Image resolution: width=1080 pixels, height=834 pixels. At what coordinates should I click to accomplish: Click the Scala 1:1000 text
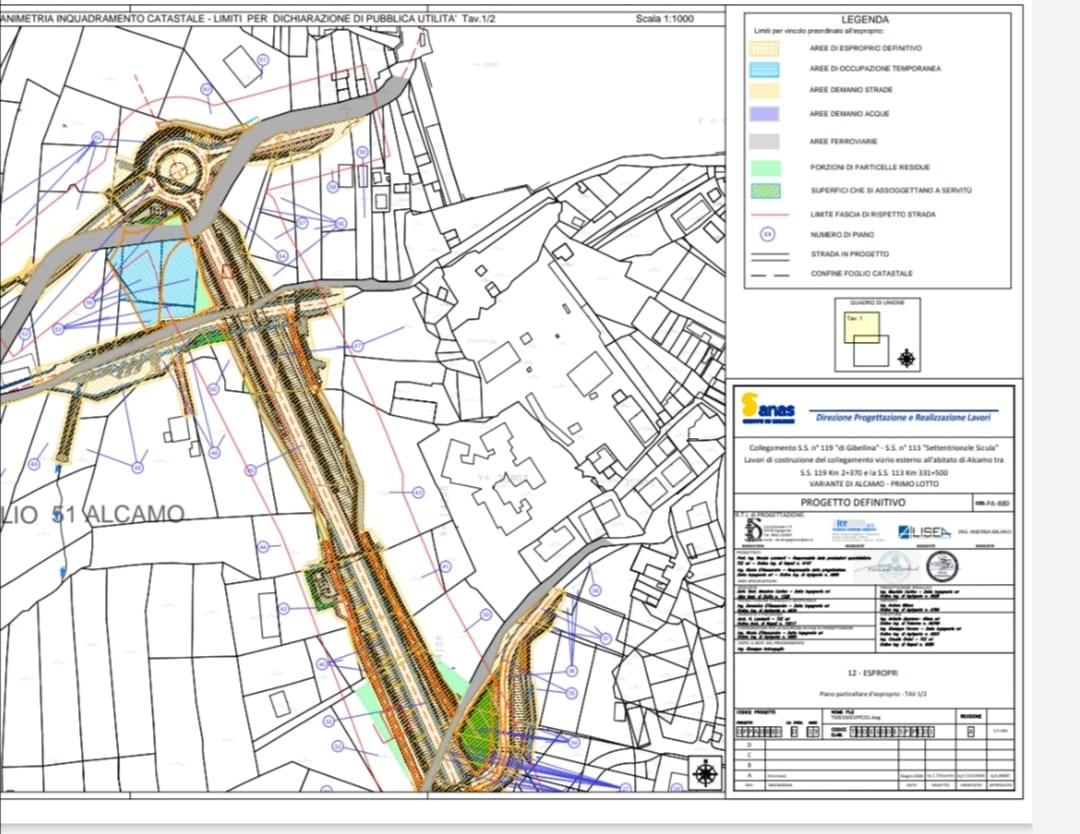pyautogui.click(x=665, y=19)
